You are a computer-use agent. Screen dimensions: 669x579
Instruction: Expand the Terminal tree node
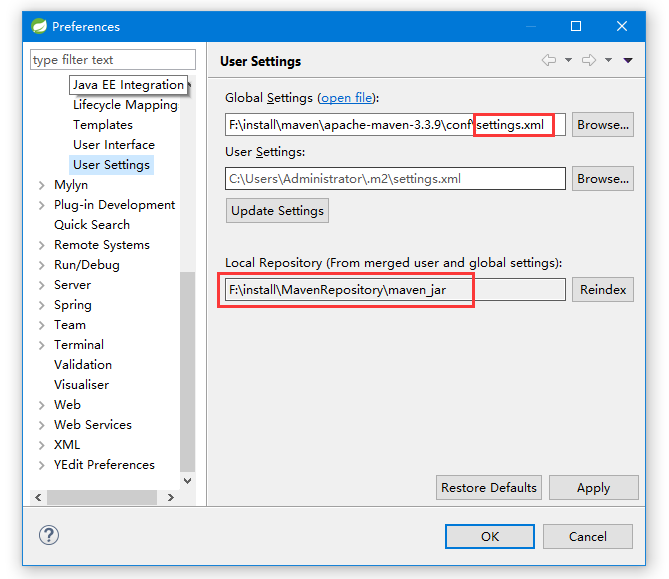pyautogui.click(x=41, y=345)
